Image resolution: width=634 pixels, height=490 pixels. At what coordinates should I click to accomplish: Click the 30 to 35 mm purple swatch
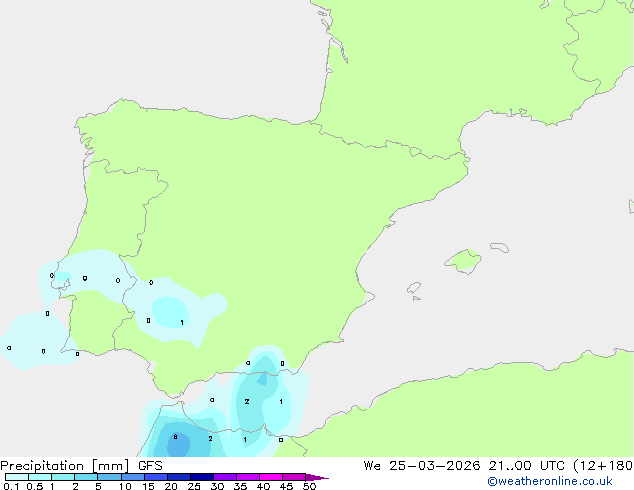point(224,477)
